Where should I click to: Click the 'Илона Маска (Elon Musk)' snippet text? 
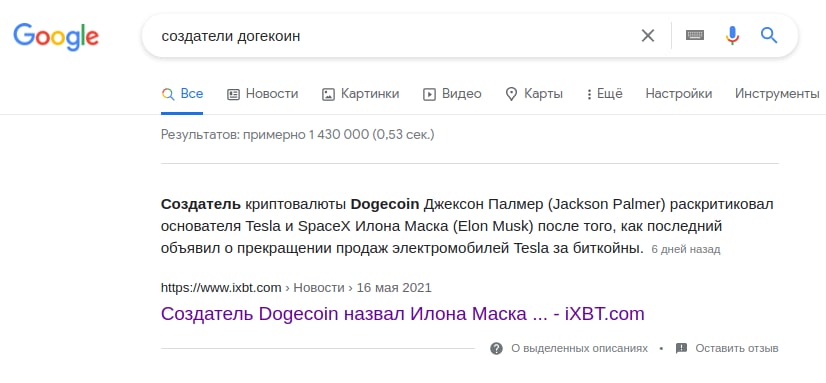tap(445, 227)
